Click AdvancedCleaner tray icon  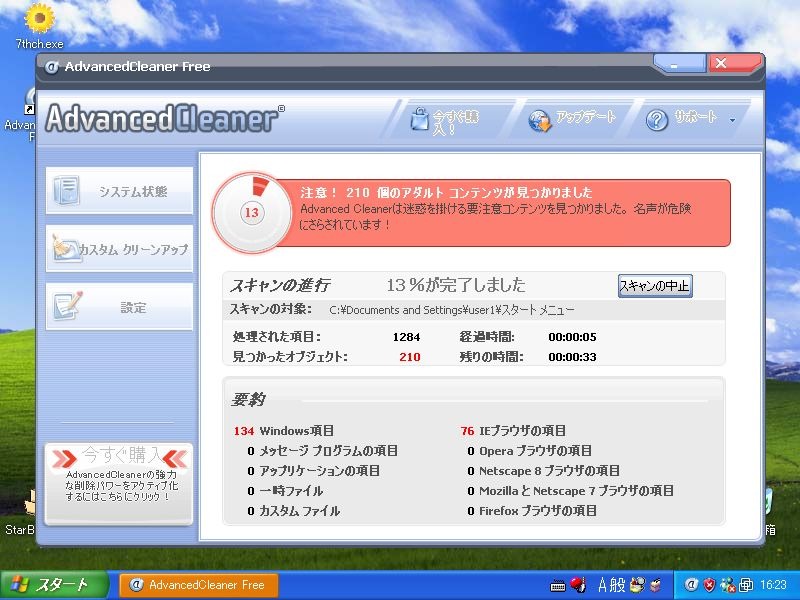click(691, 585)
